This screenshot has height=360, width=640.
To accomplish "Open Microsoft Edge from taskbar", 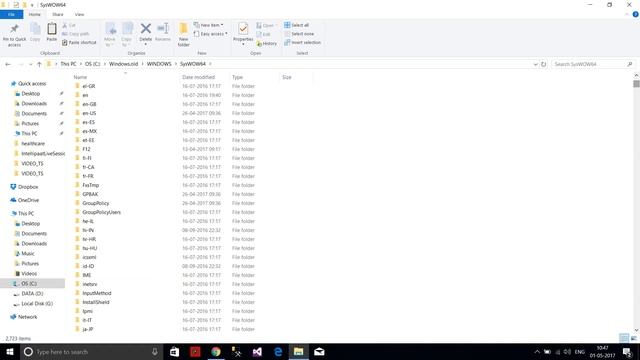I will pyautogui.click(x=278, y=352).
